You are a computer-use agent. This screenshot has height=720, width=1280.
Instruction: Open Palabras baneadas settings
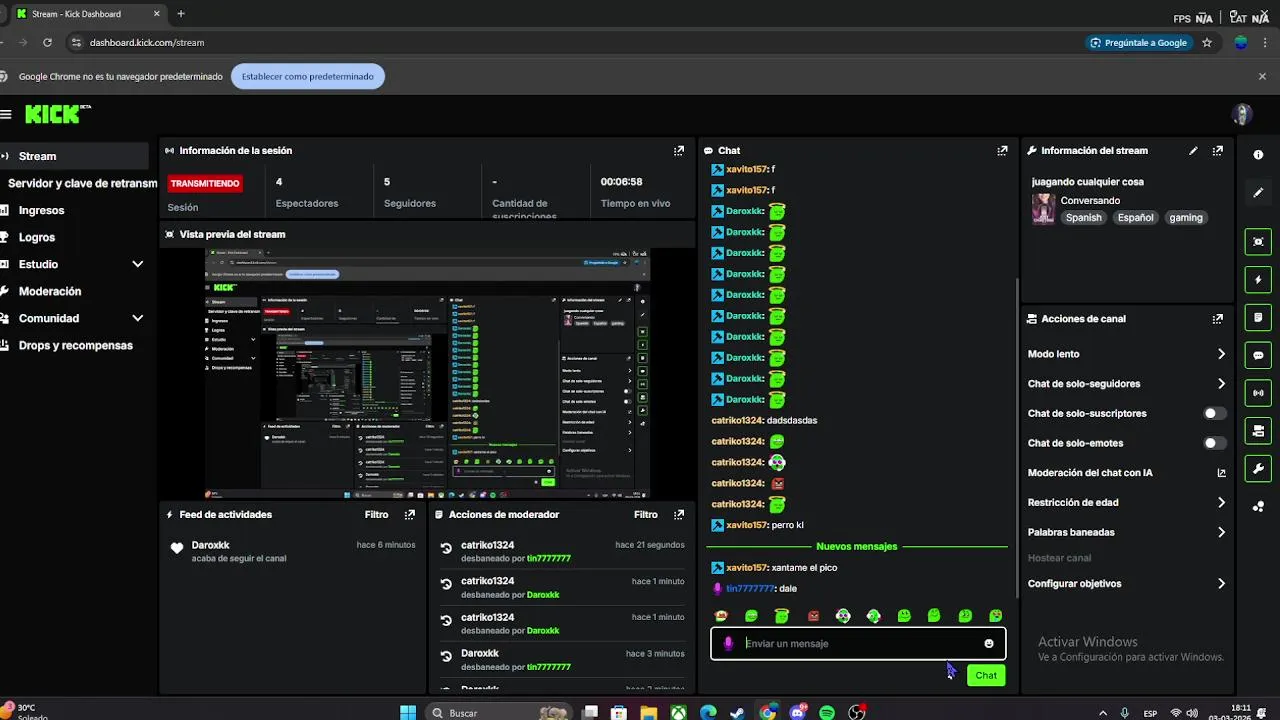click(x=1126, y=533)
